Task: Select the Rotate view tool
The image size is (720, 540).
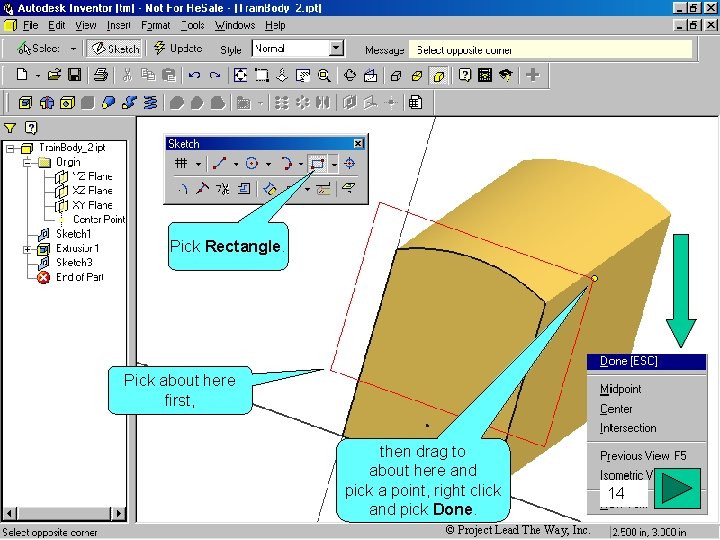Action: click(350, 75)
